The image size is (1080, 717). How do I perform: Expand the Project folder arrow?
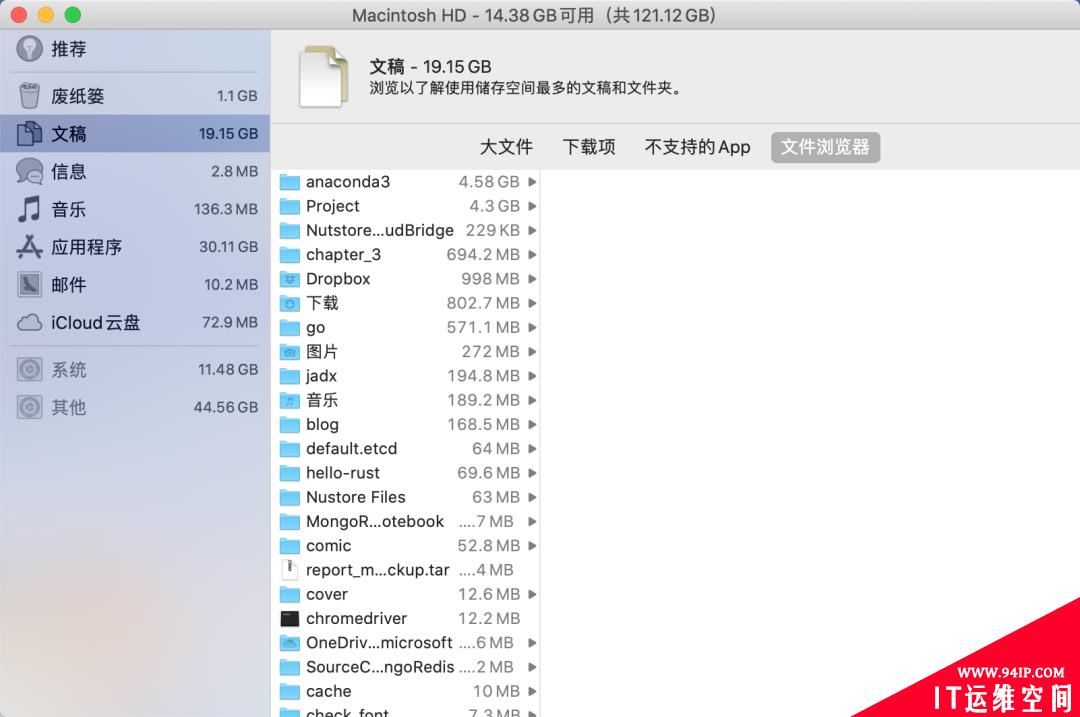click(532, 206)
